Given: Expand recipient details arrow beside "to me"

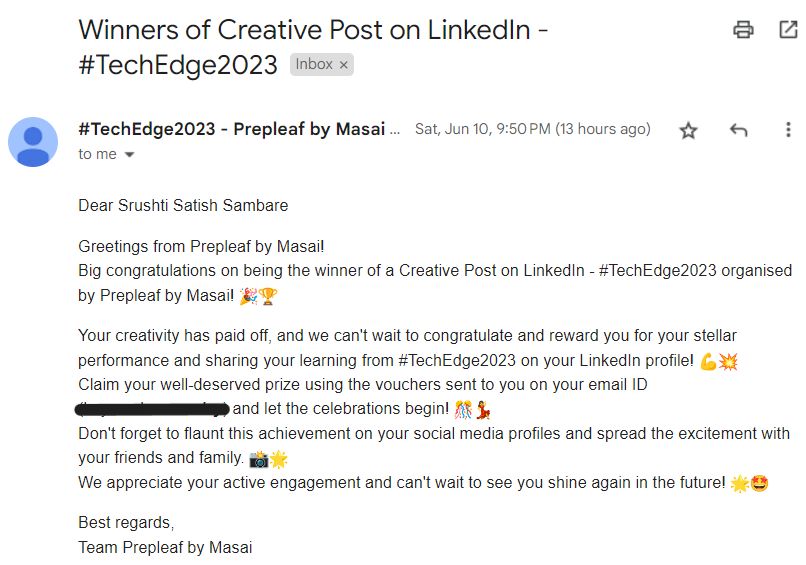Looking at the screenshot, I should pos(129,155).
